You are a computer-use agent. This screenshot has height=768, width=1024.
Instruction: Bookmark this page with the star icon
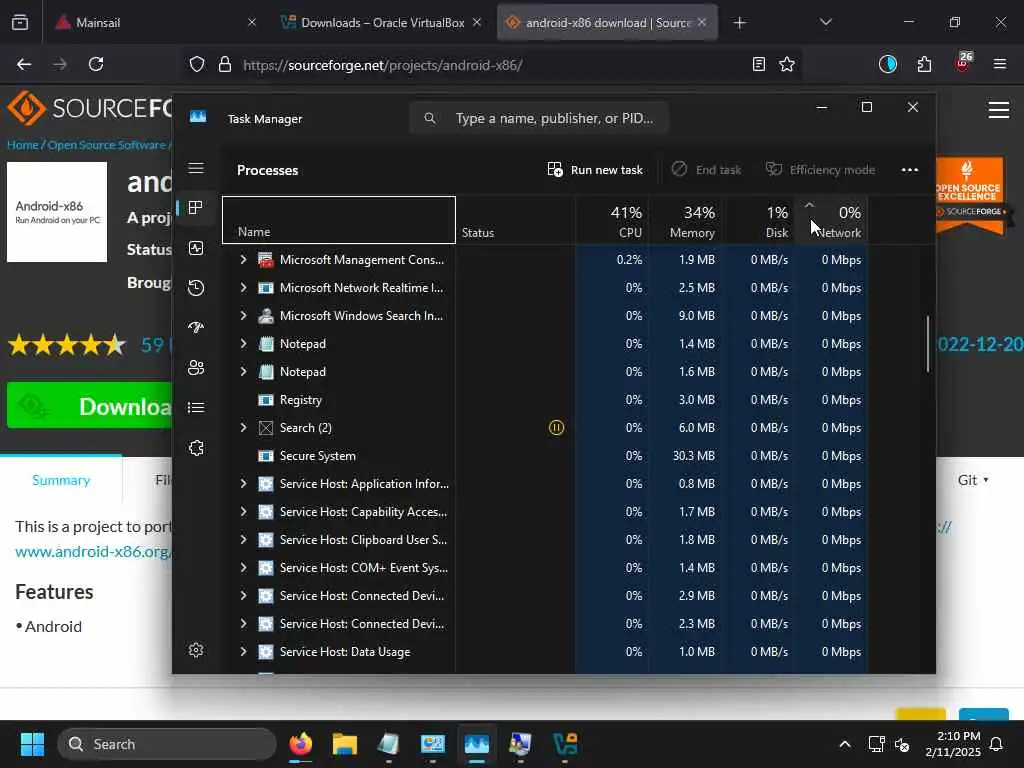coord(787,64)
